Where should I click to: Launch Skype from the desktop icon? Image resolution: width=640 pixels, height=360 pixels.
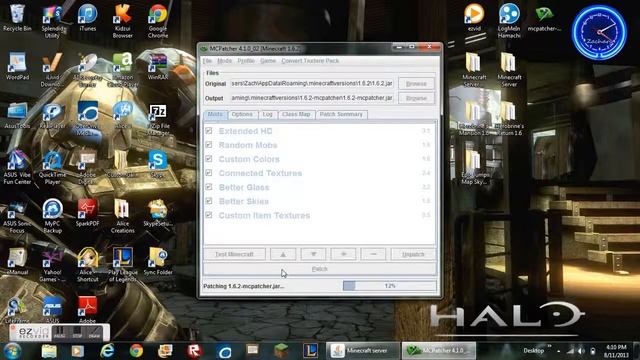[158, 164]
